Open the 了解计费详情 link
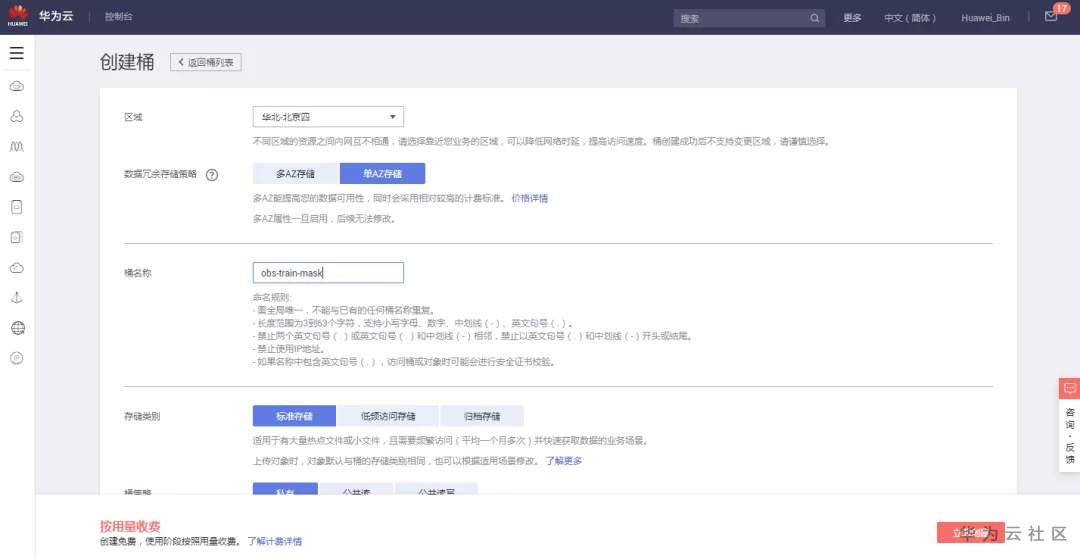 tap(275, 541)
